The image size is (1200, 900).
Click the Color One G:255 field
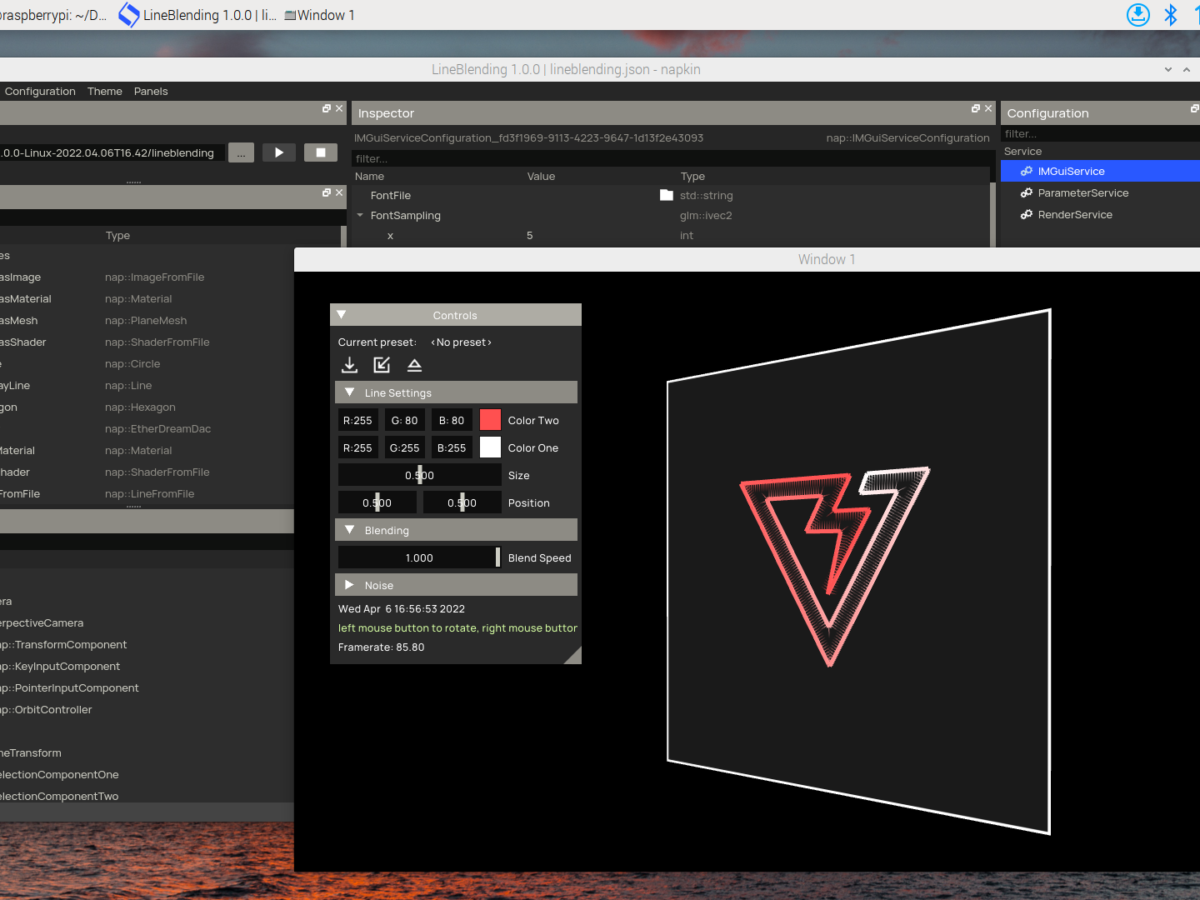click(405, 447)
